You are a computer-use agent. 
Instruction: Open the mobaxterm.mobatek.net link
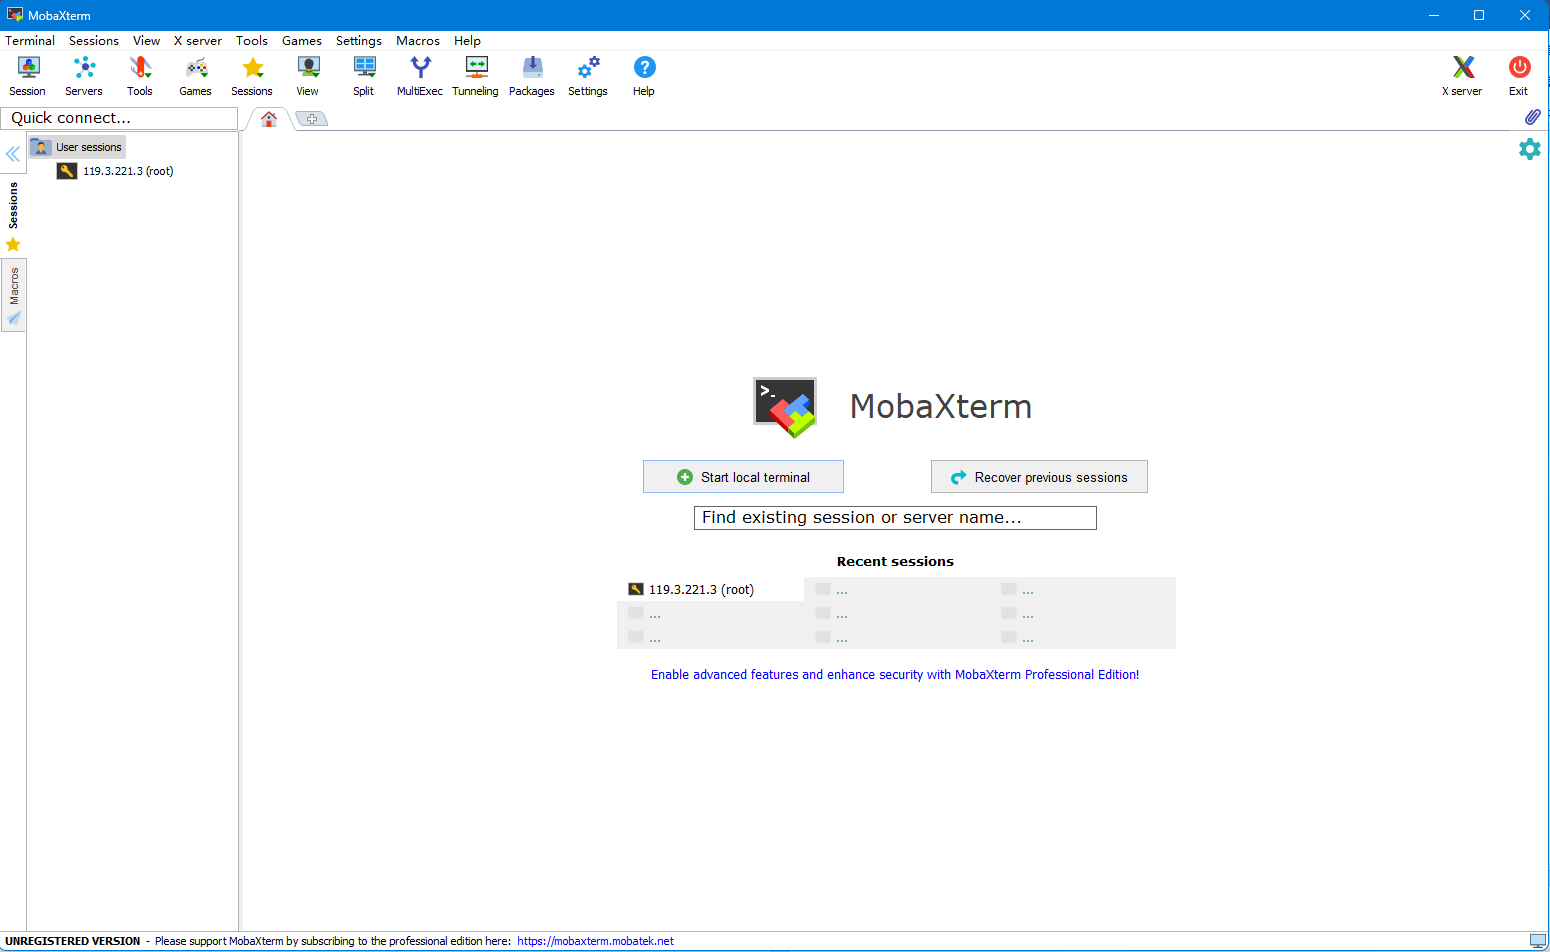point(595,941)
